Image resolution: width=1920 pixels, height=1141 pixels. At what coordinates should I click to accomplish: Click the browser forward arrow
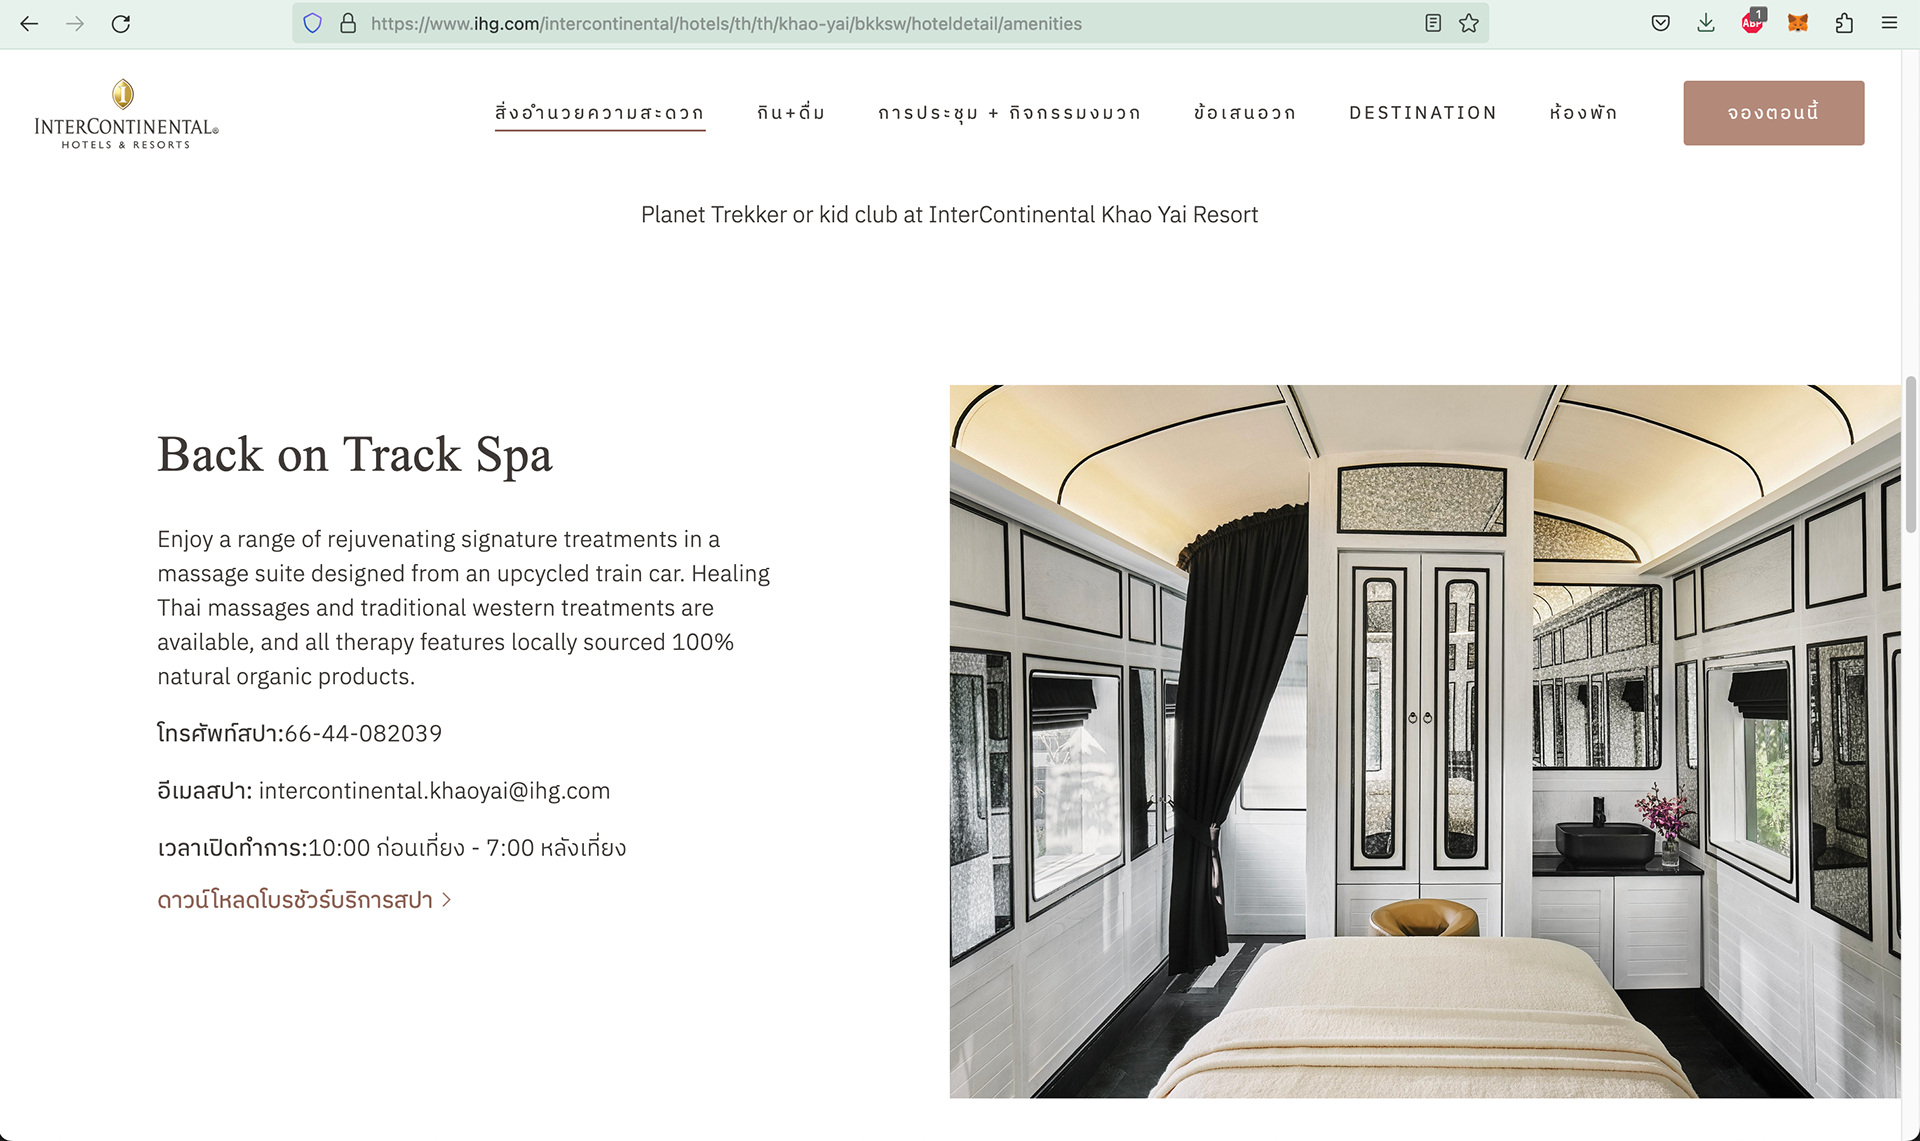coord(75,23)
